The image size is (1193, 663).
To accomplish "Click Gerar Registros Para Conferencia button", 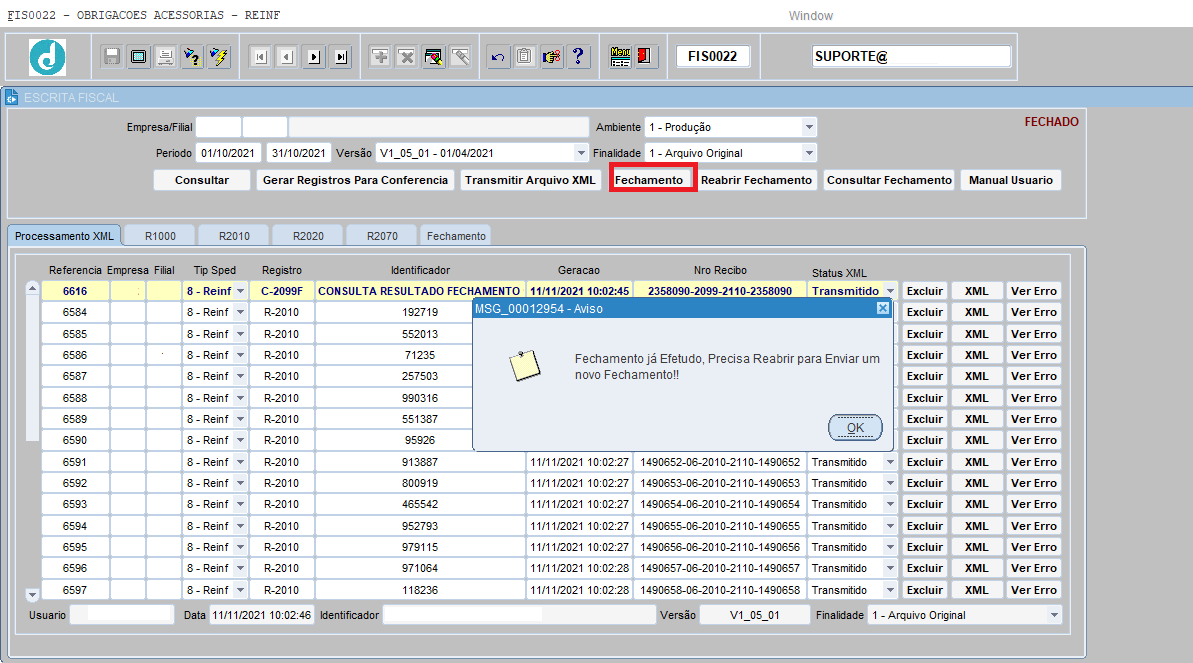I will click(x=355, y=180).
